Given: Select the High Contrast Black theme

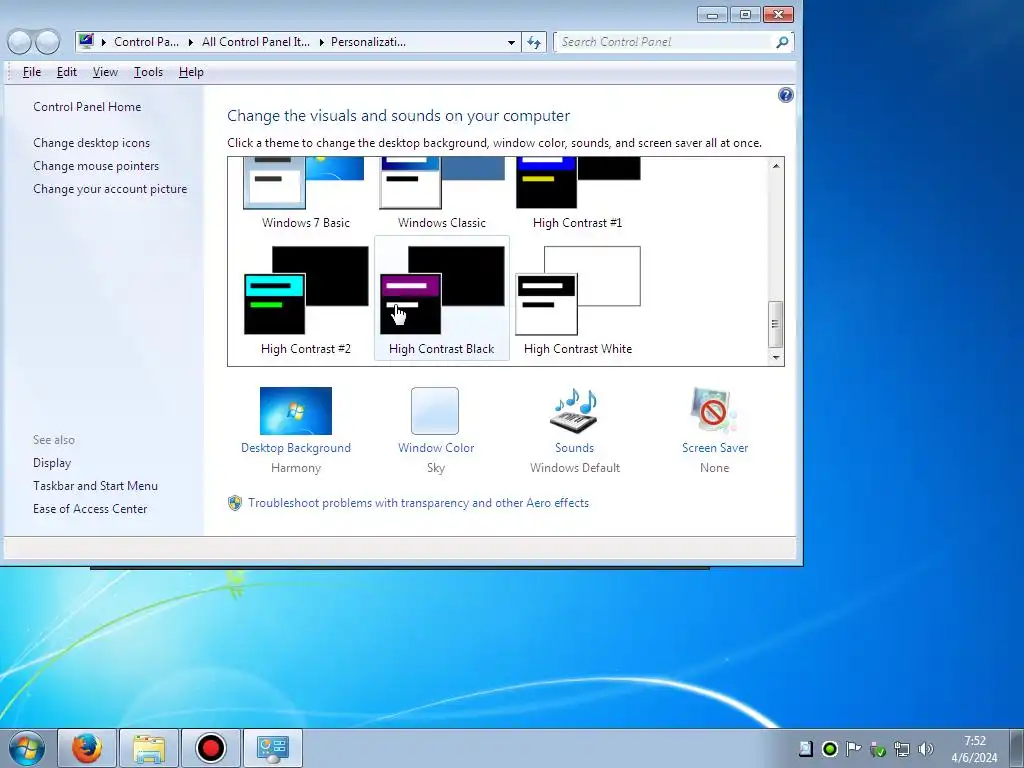Looking at the screenshot, I should point(442,298).
